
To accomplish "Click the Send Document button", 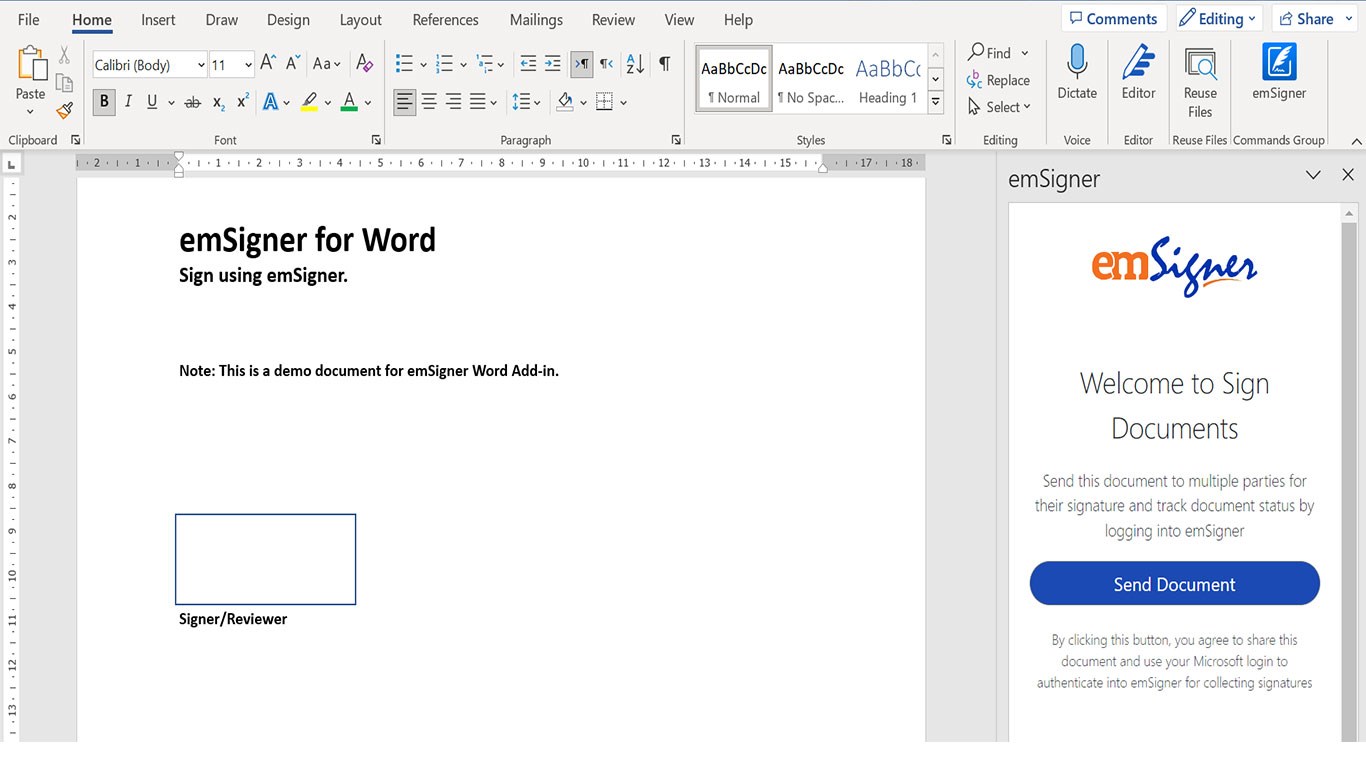I will coord(1174,584).
